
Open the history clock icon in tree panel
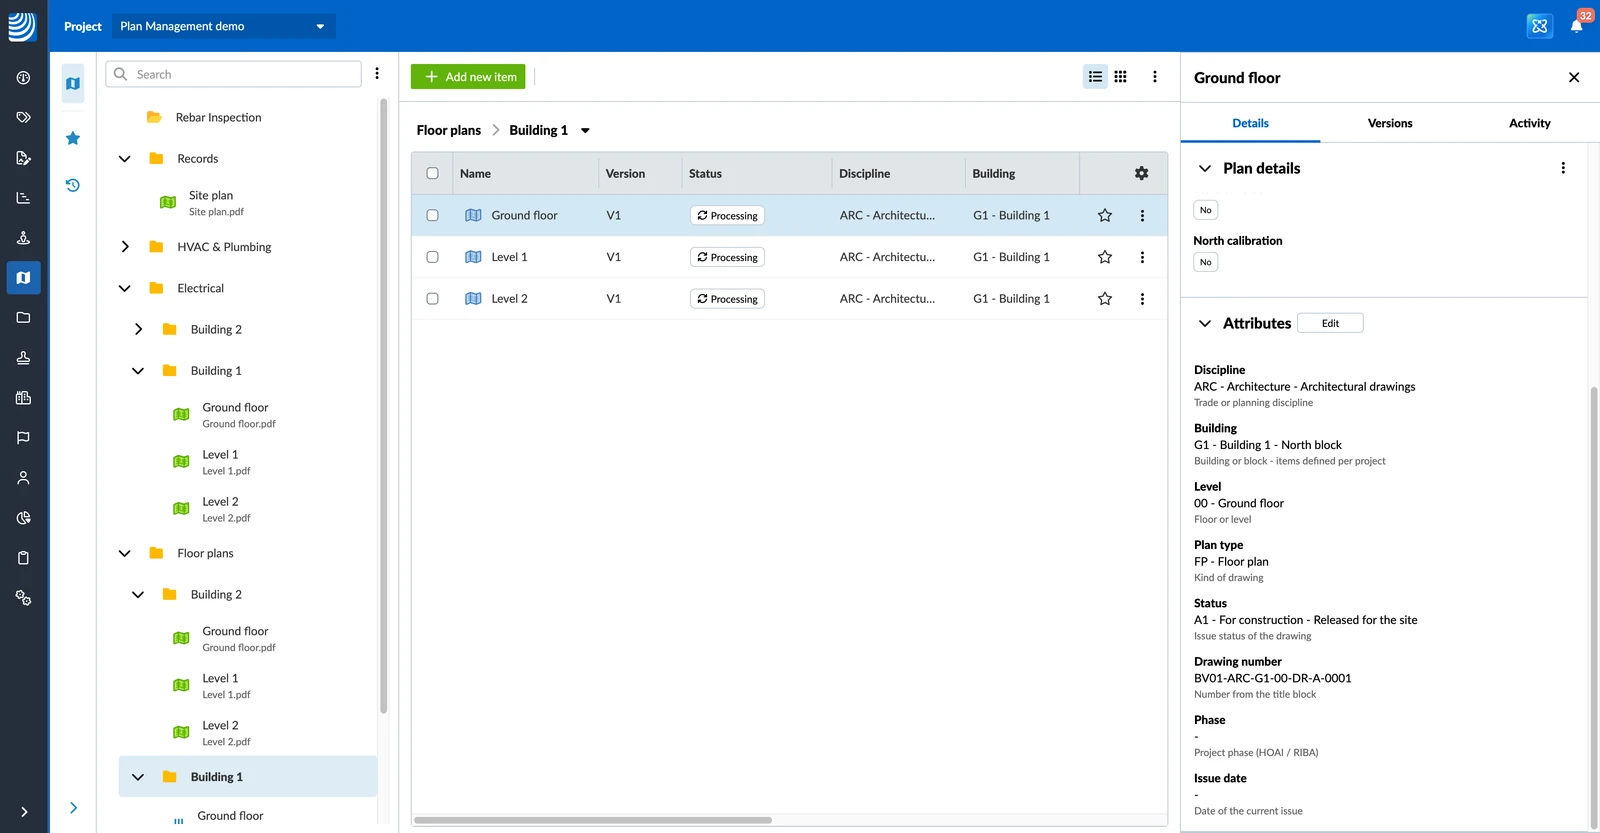pos(73,185)
